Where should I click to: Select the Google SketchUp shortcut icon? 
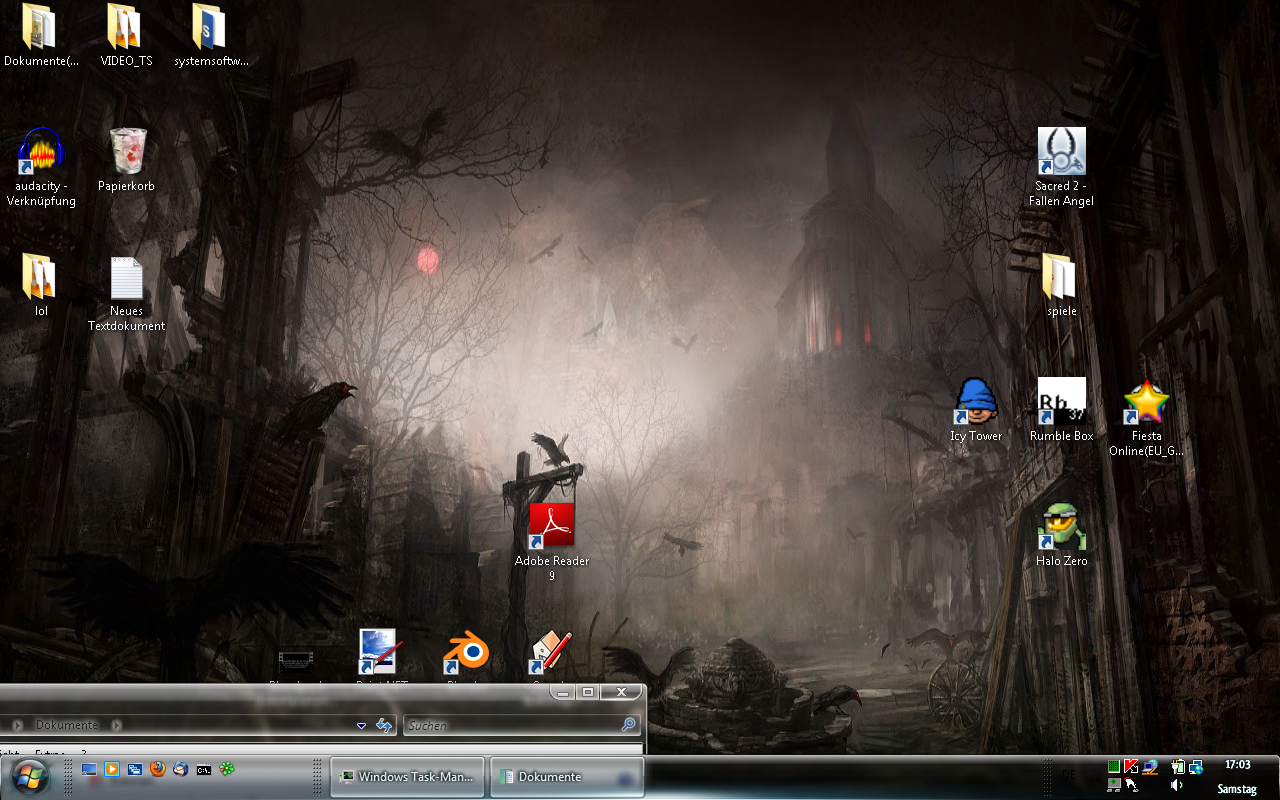pos(550,652)
